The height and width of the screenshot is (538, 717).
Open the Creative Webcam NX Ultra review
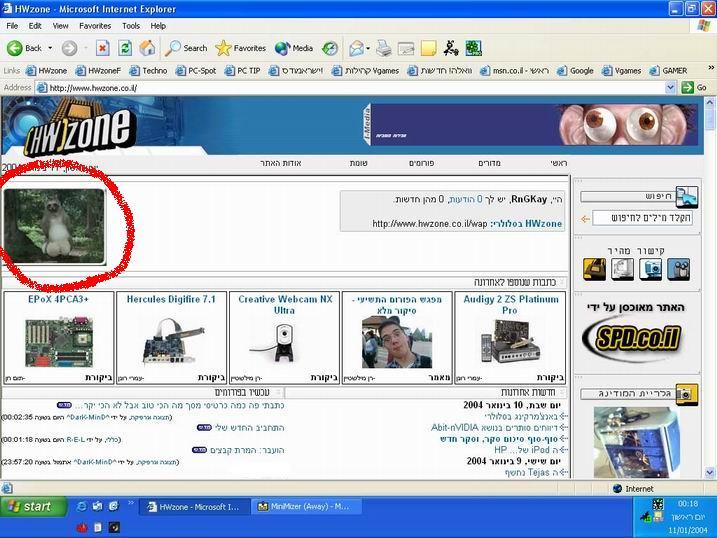284,338
